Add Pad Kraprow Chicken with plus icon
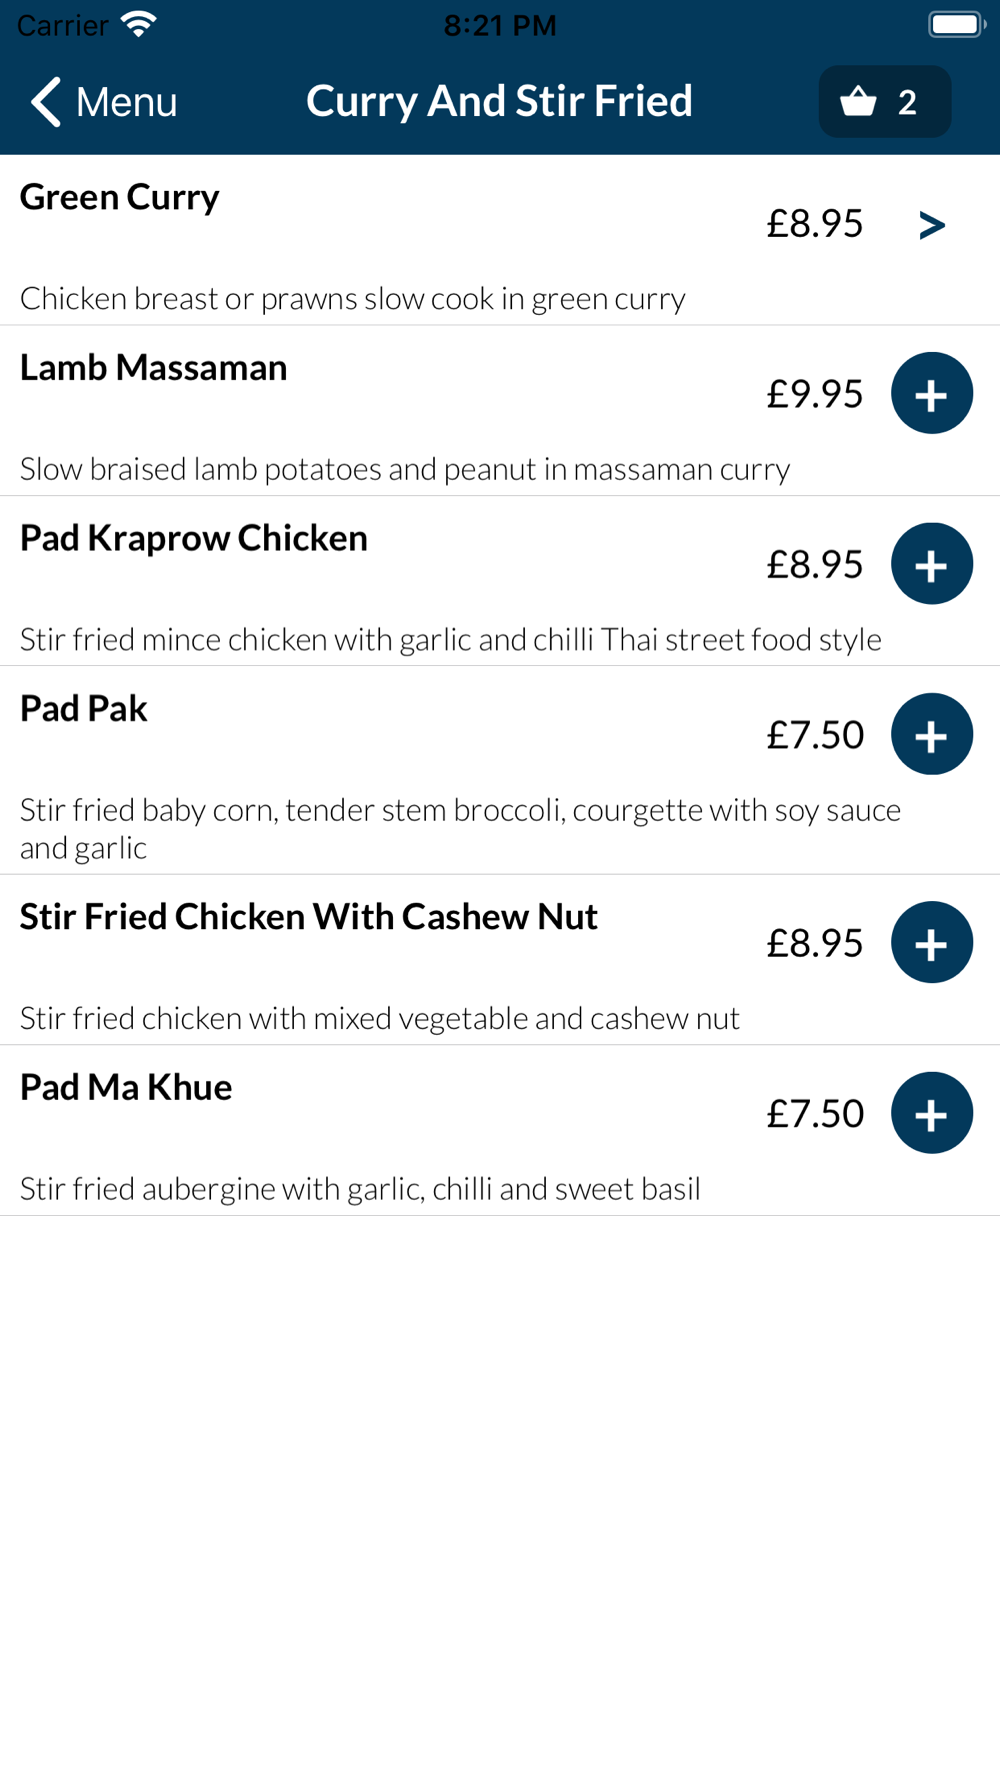This screenshot has height=1778, width=1000. pyautogui.click(x=931, y=564)
